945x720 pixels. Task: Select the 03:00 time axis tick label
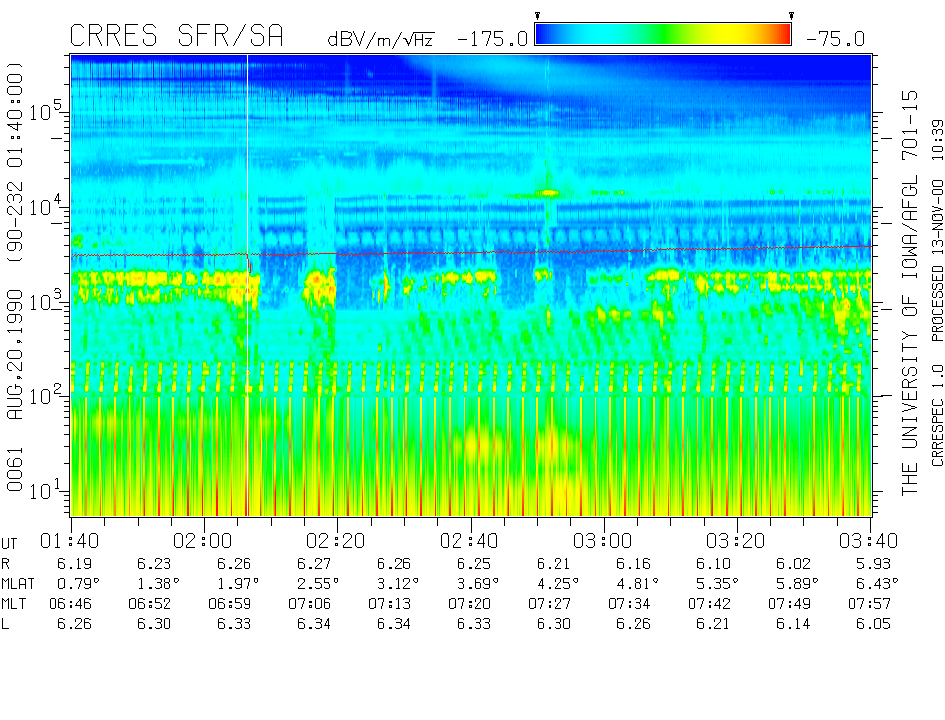coord(603,541)
